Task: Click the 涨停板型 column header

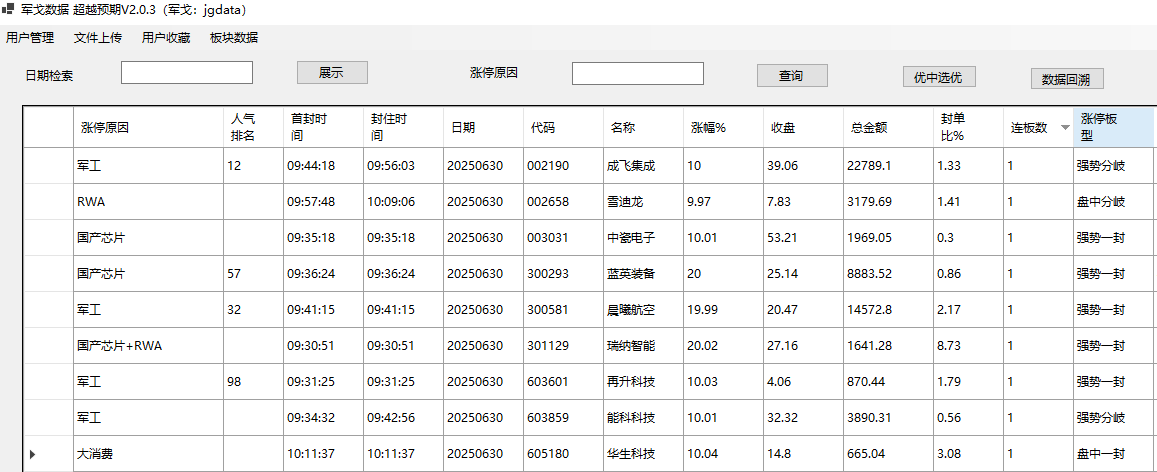Action: [1113, 128]
